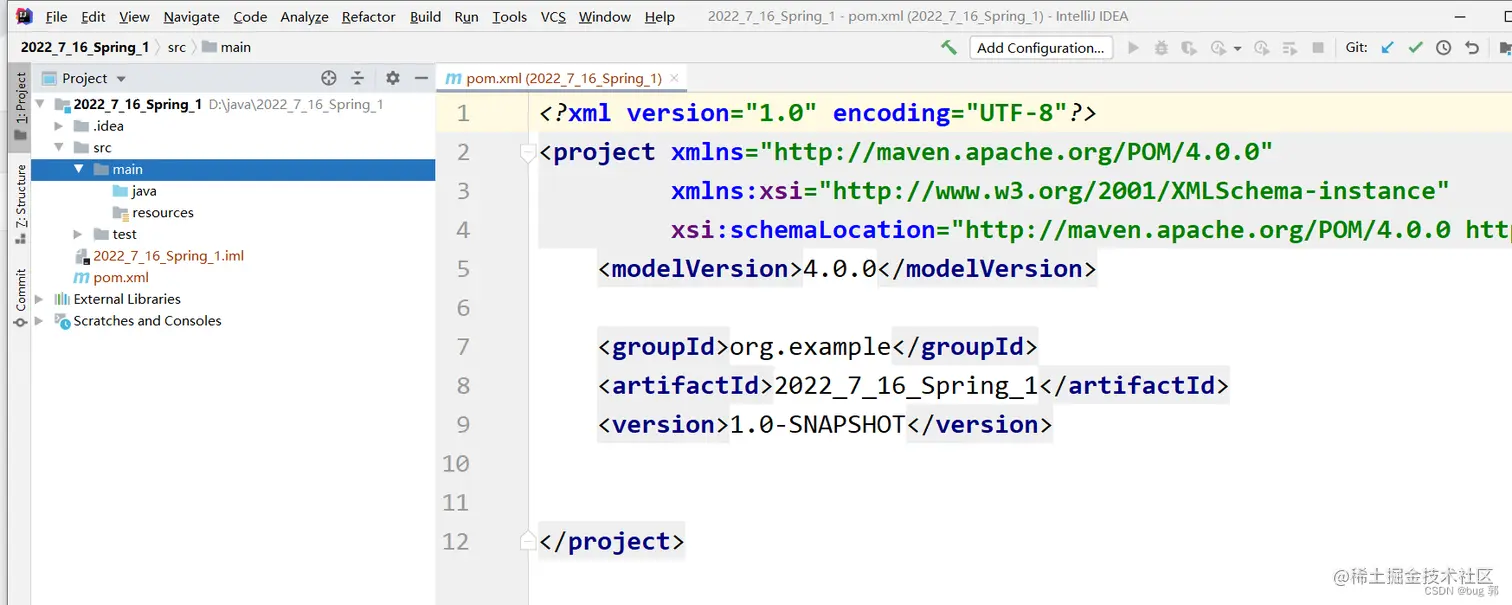Open the Tools menu
The width and height of the screenshot is (1512, 605).
pos(509,16)
